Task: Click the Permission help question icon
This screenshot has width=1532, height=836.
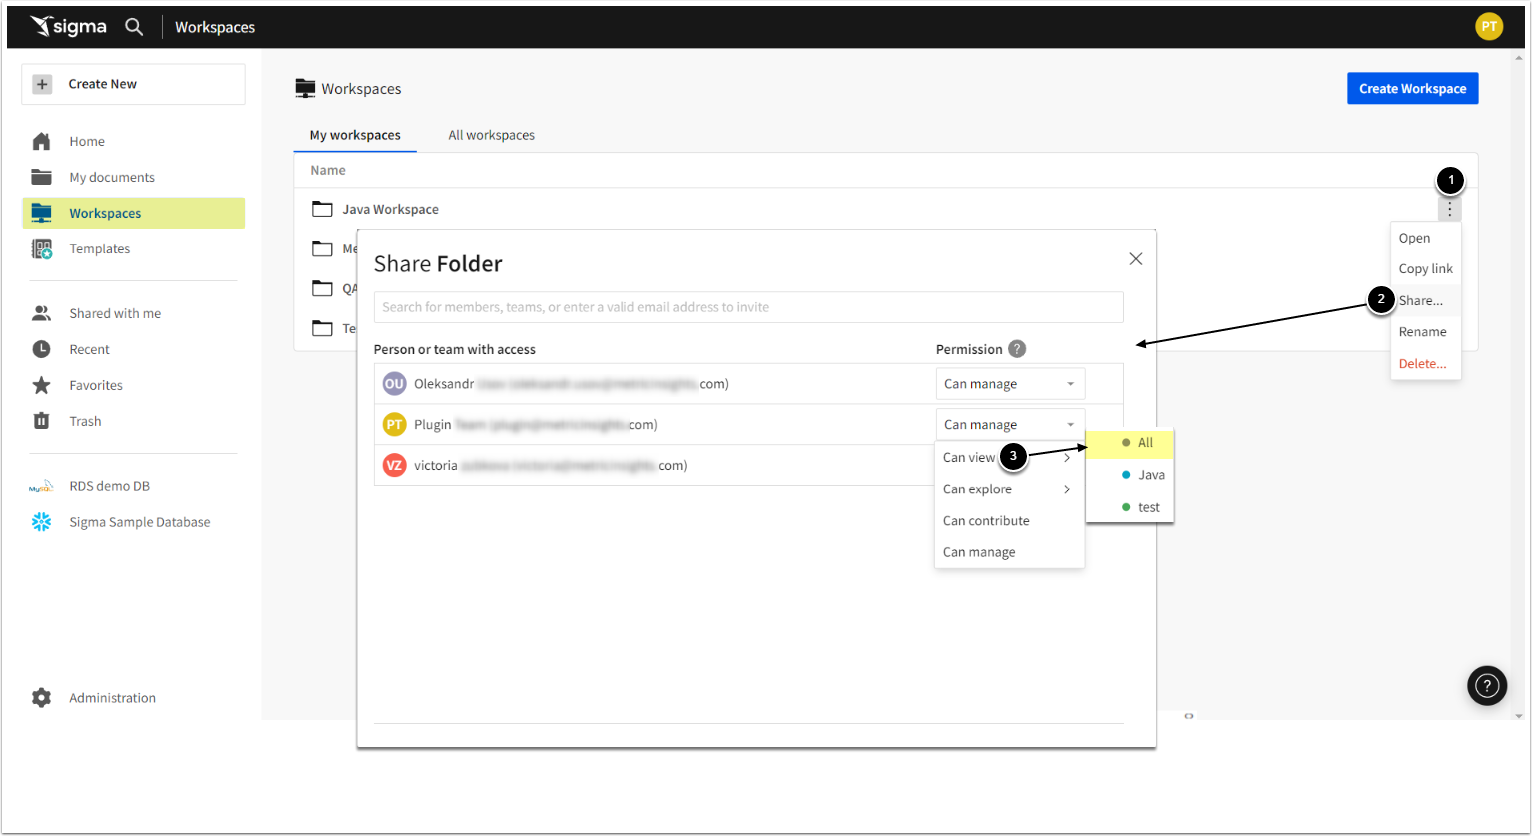Action: 1017,349
